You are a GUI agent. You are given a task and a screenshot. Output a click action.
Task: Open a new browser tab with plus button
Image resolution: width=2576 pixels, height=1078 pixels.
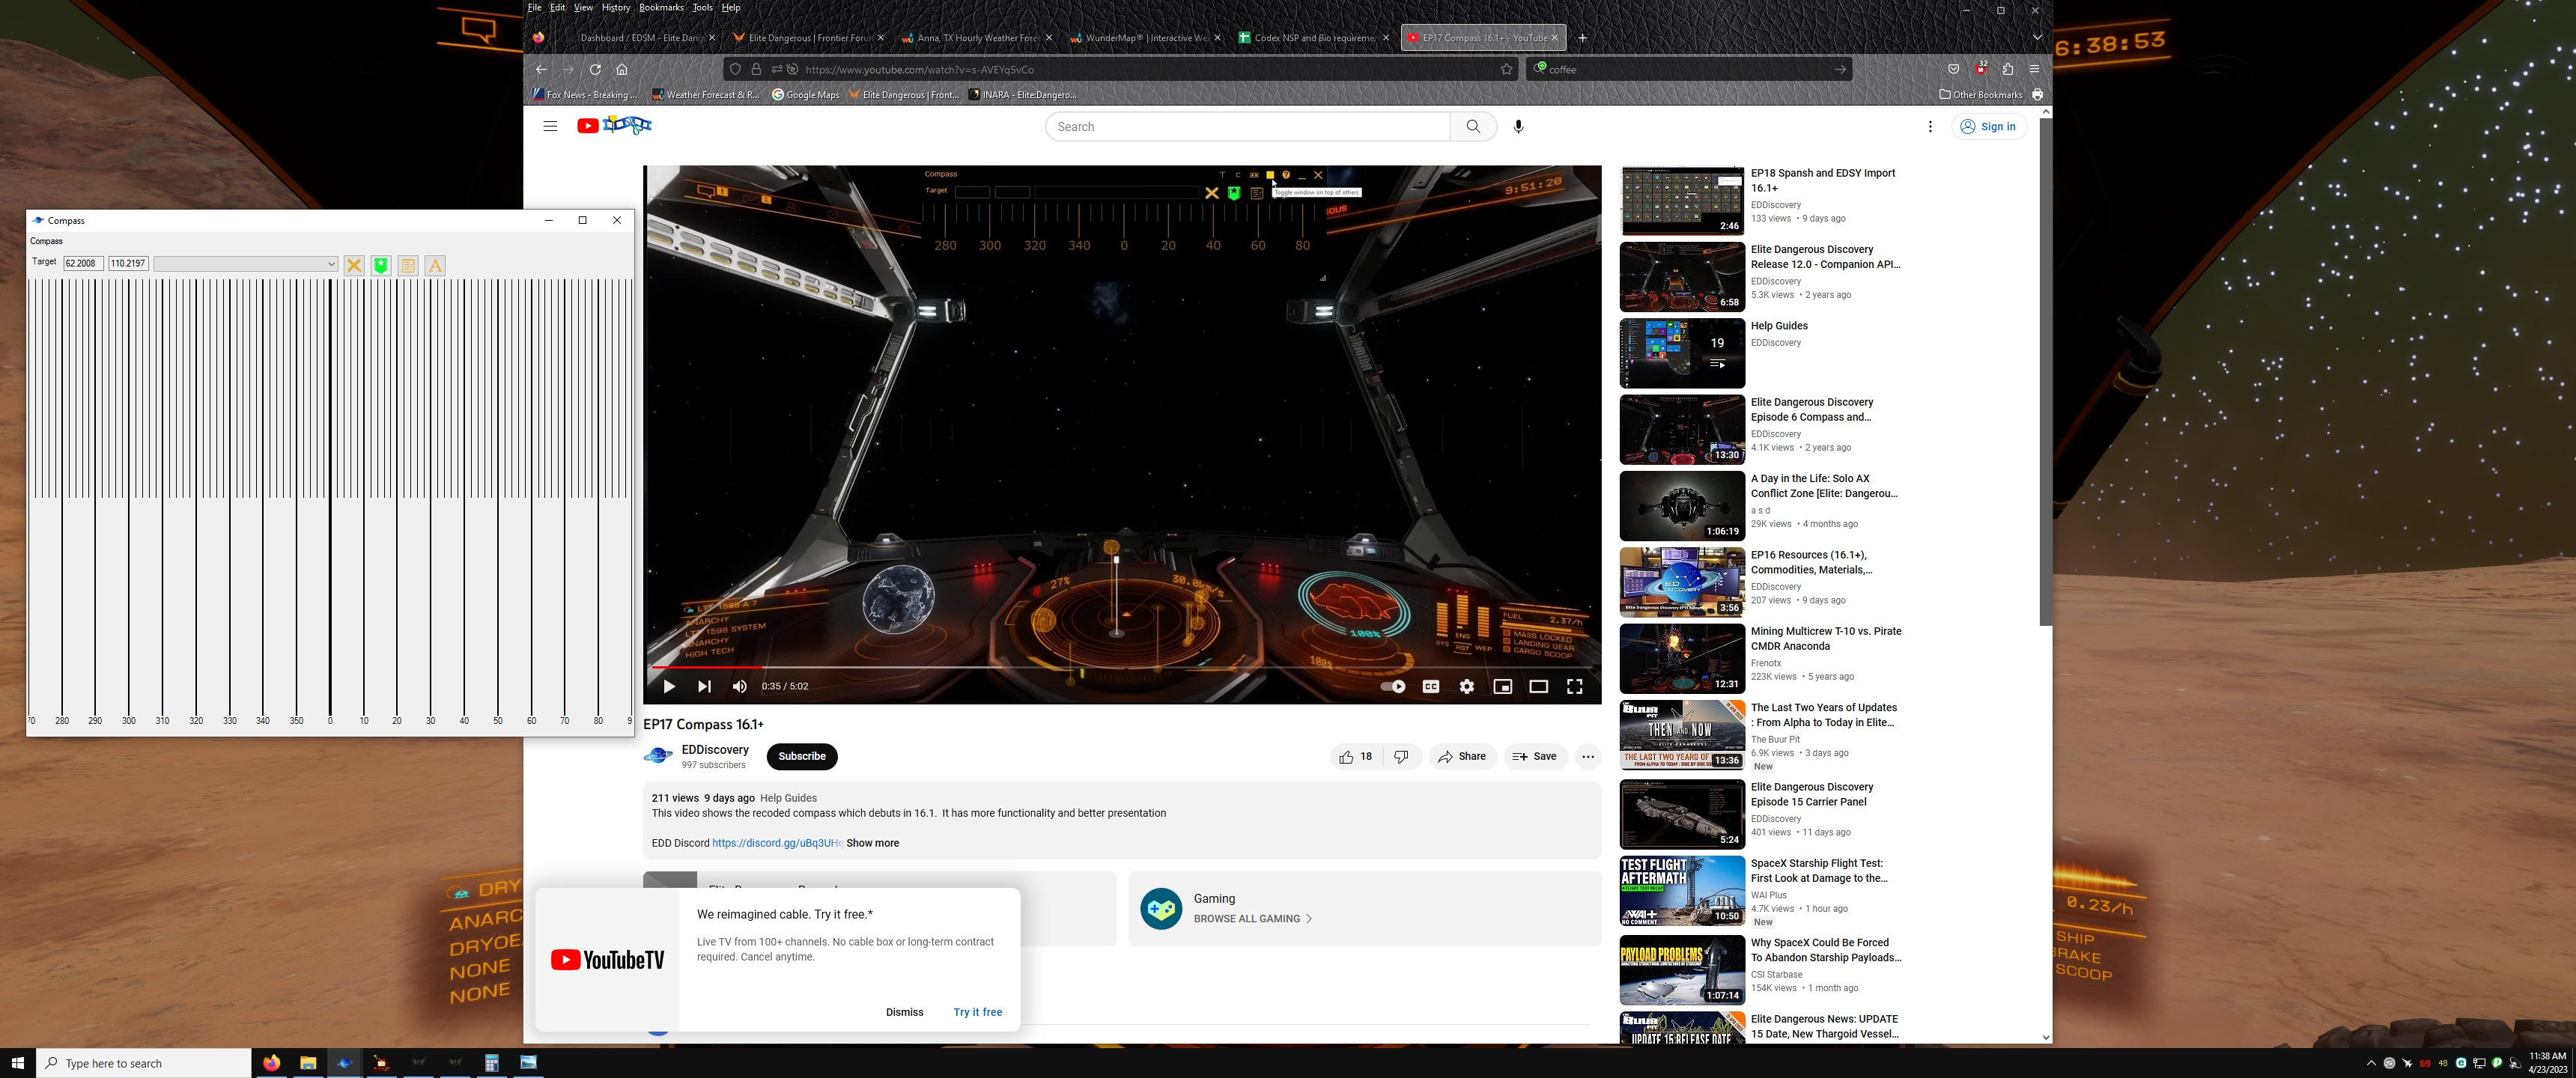[x=1582, y=38]
